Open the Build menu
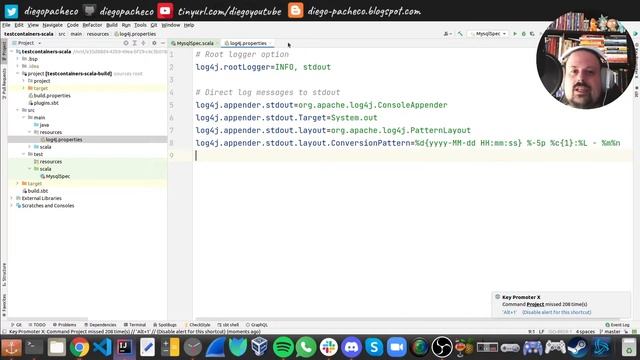This screenshot has height=360, width=640. [x=111, y=25]
